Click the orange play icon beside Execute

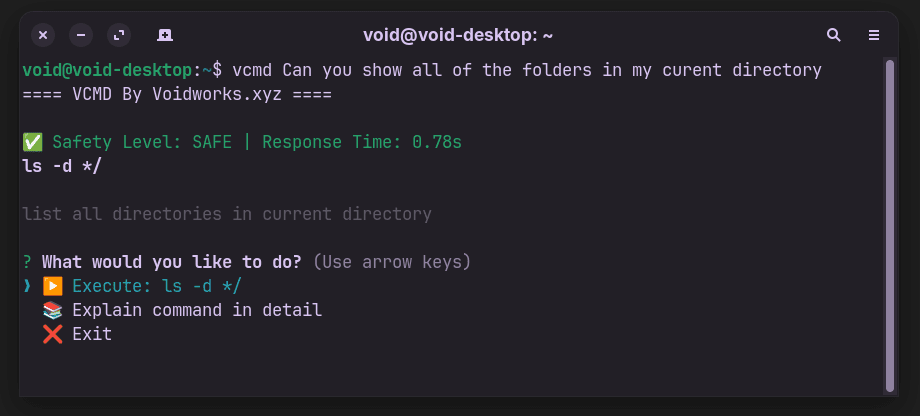(53, 286)
